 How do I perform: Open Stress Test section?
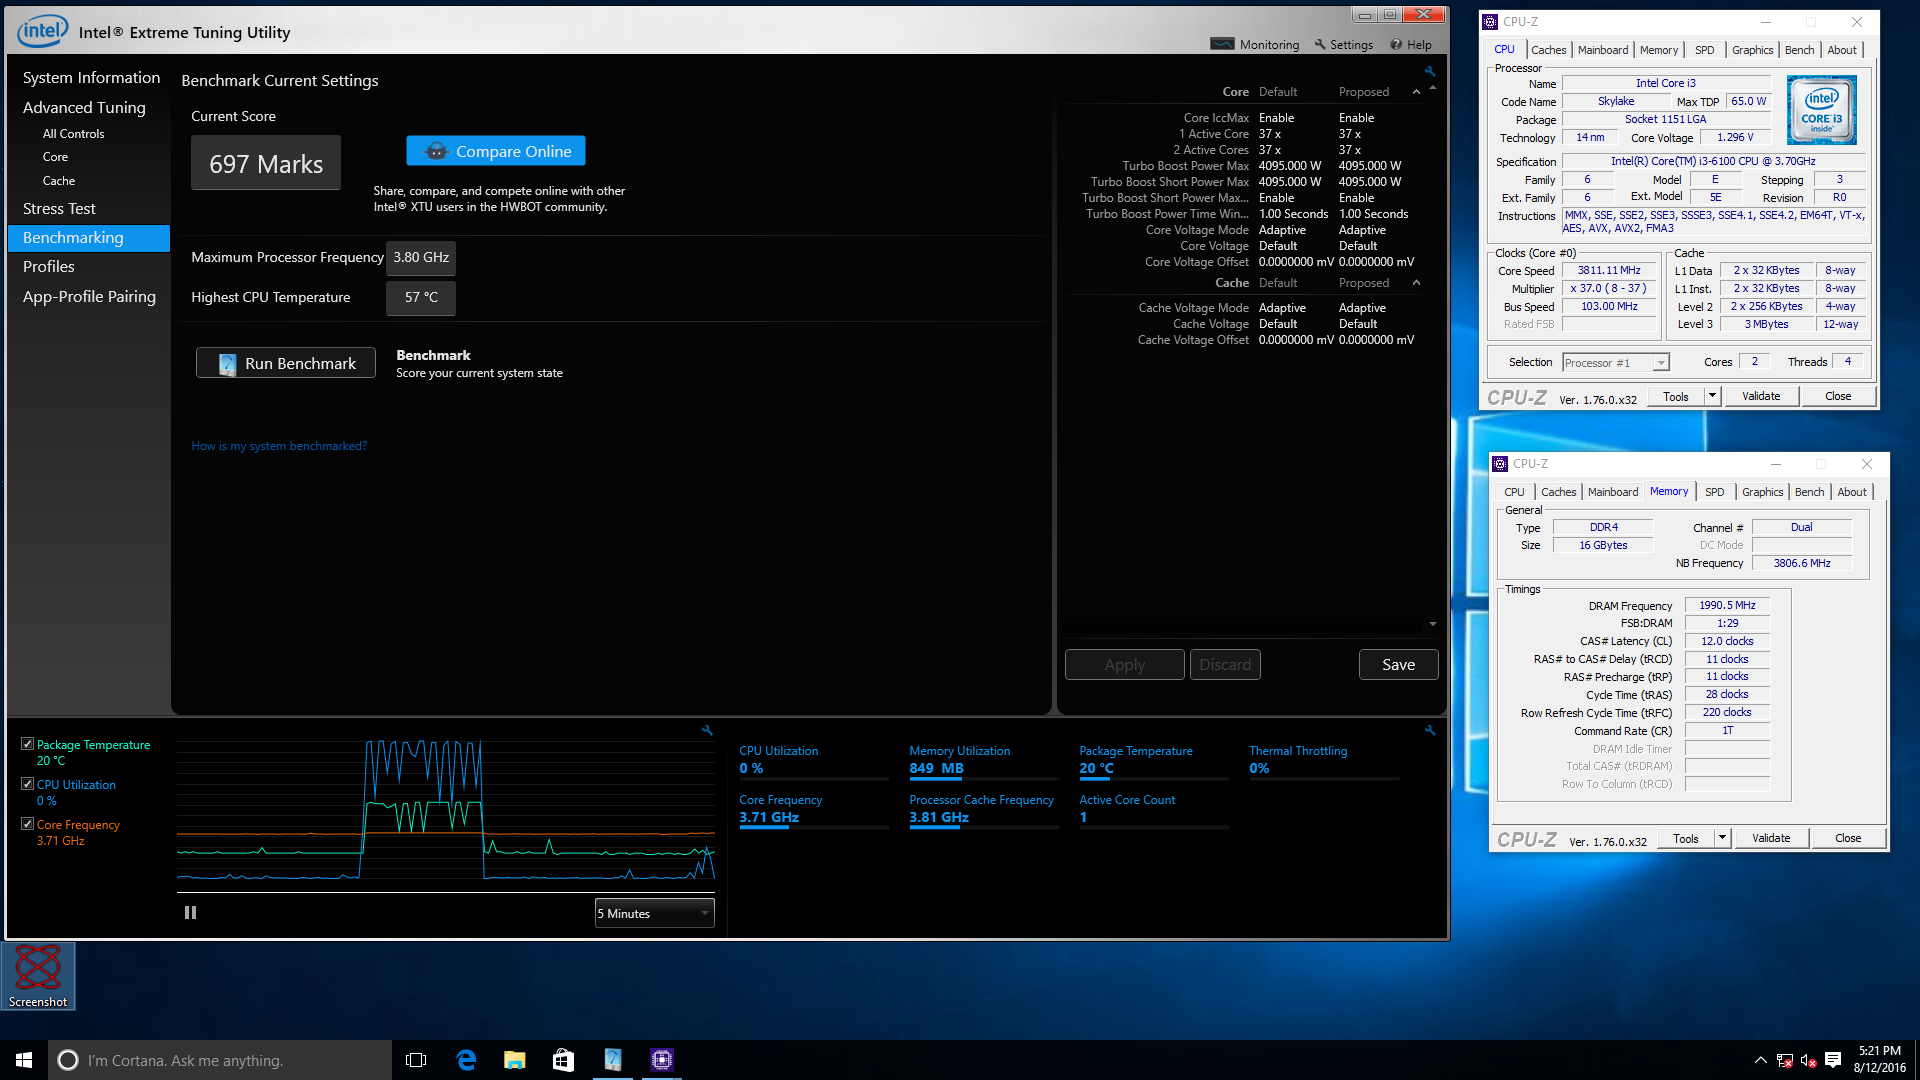coord(59,209)
